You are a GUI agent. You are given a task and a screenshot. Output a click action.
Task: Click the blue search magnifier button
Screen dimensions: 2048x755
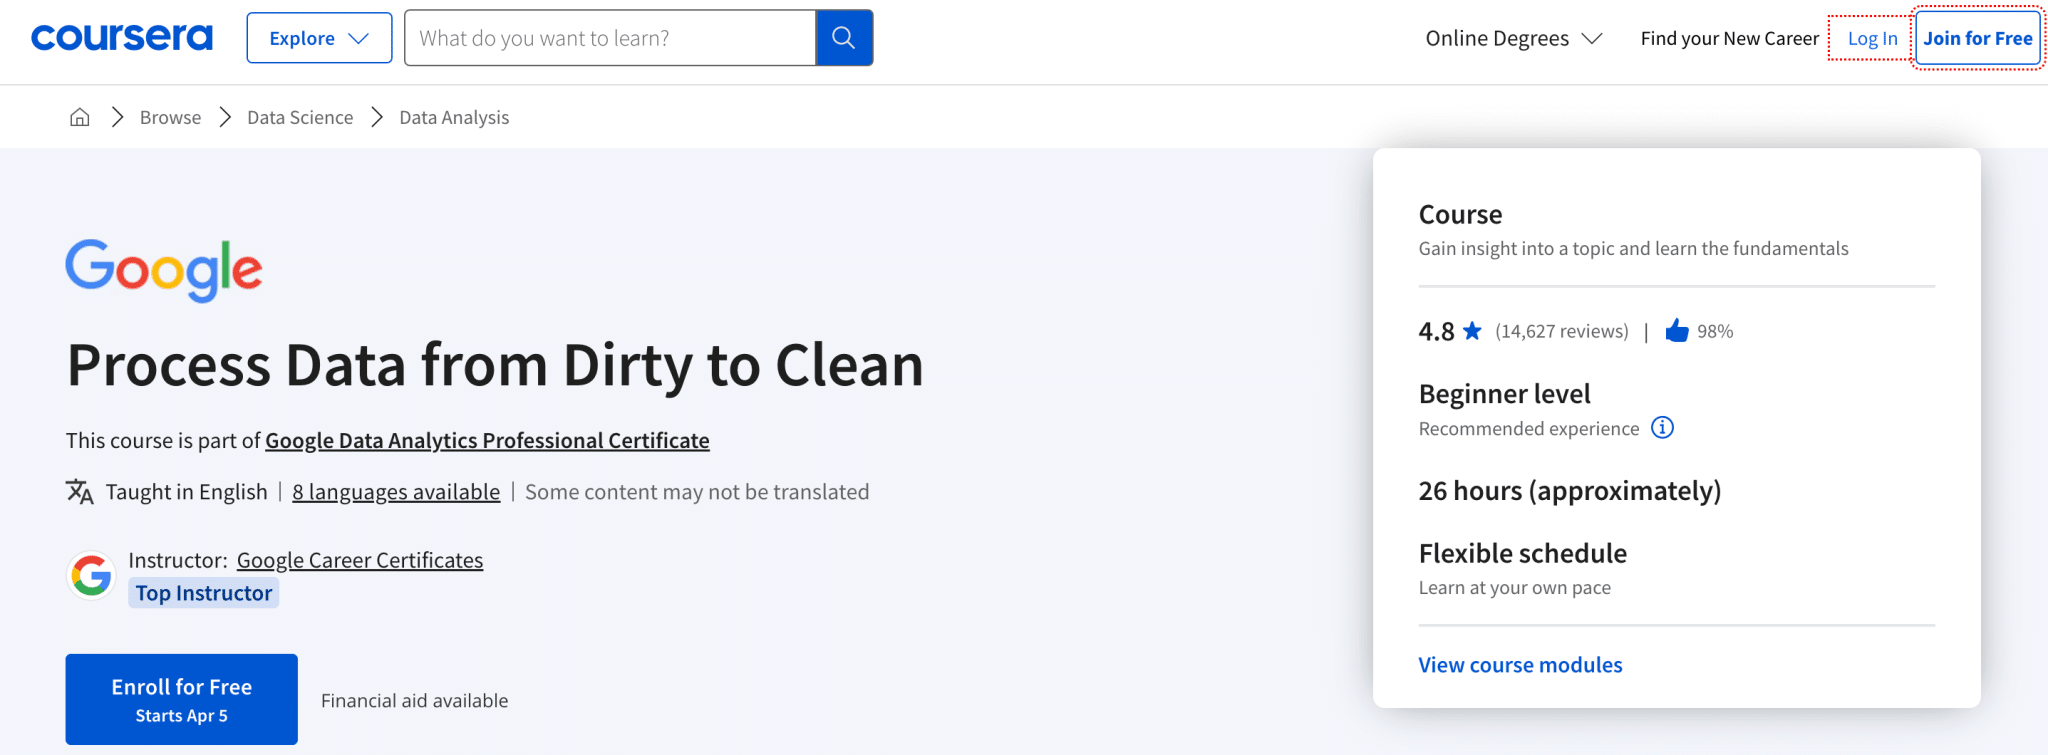[x=844, y=38]
